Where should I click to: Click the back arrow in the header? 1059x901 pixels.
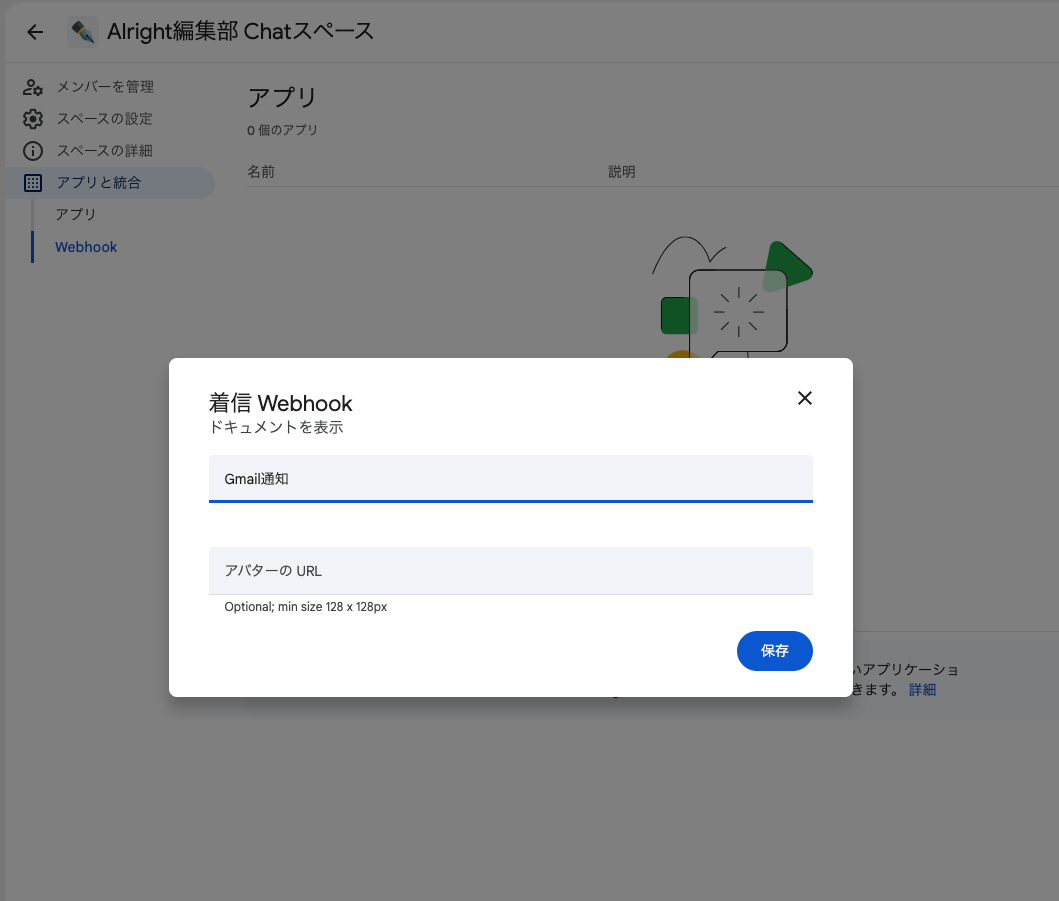(34, 31)
